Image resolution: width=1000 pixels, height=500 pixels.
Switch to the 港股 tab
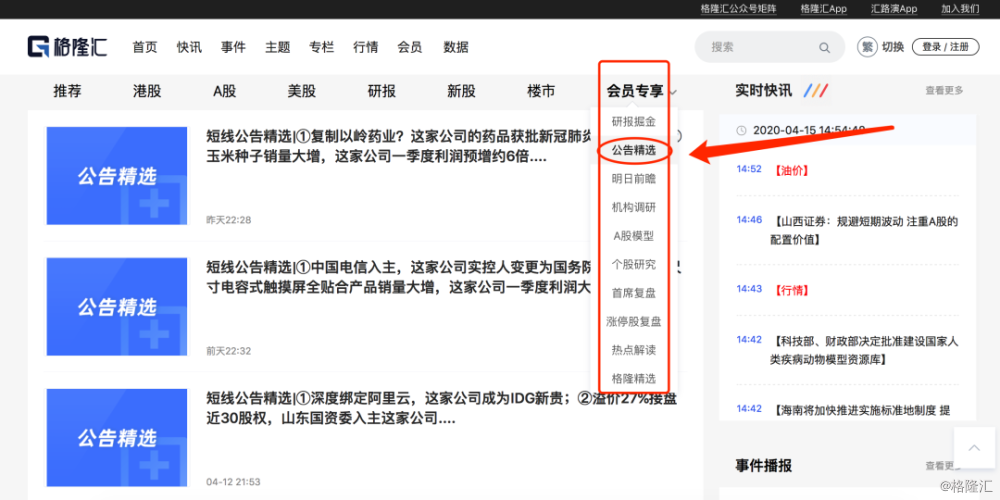[147, 91]
